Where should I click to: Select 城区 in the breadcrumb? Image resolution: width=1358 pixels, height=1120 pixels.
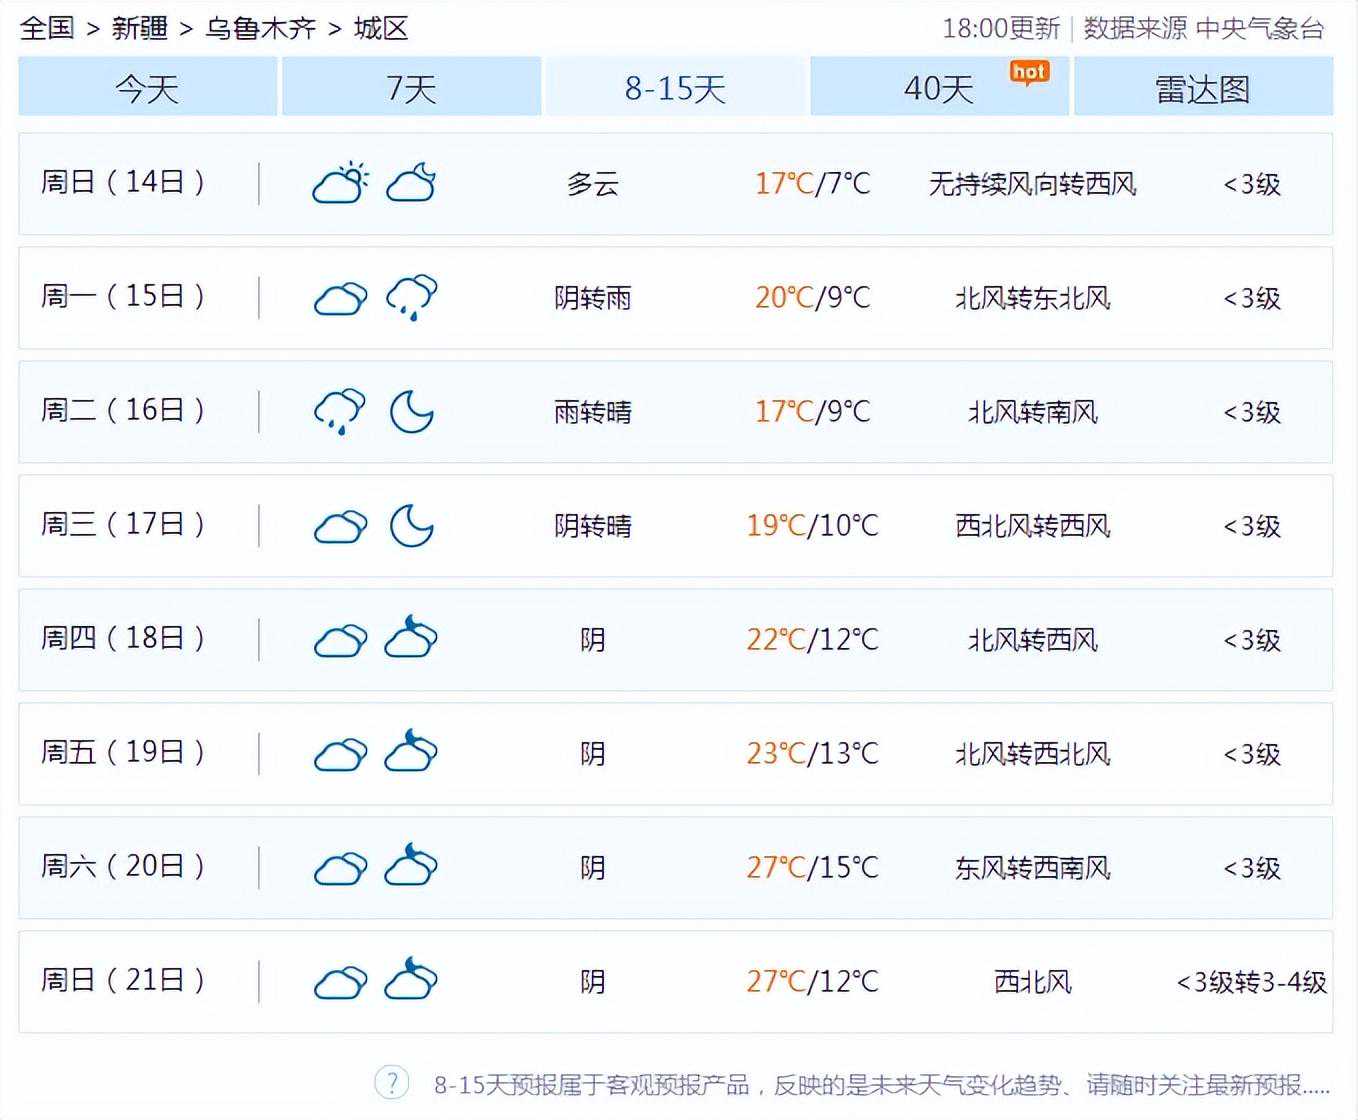[381, 28]
